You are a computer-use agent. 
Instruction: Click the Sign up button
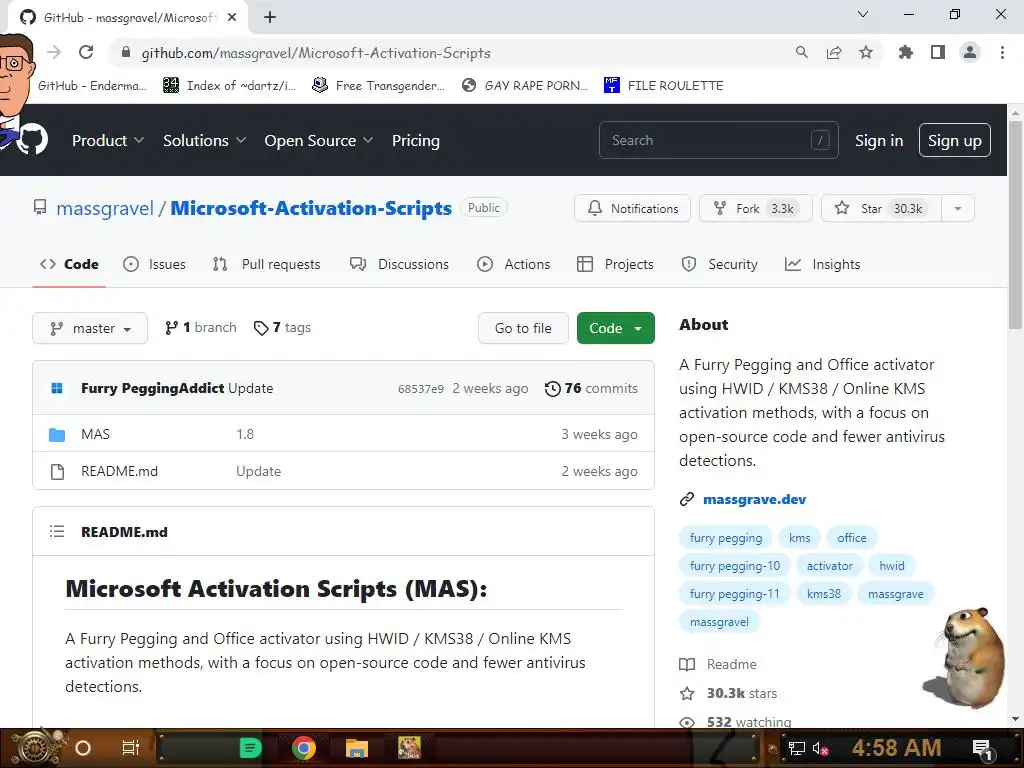[x=955, y=140]
